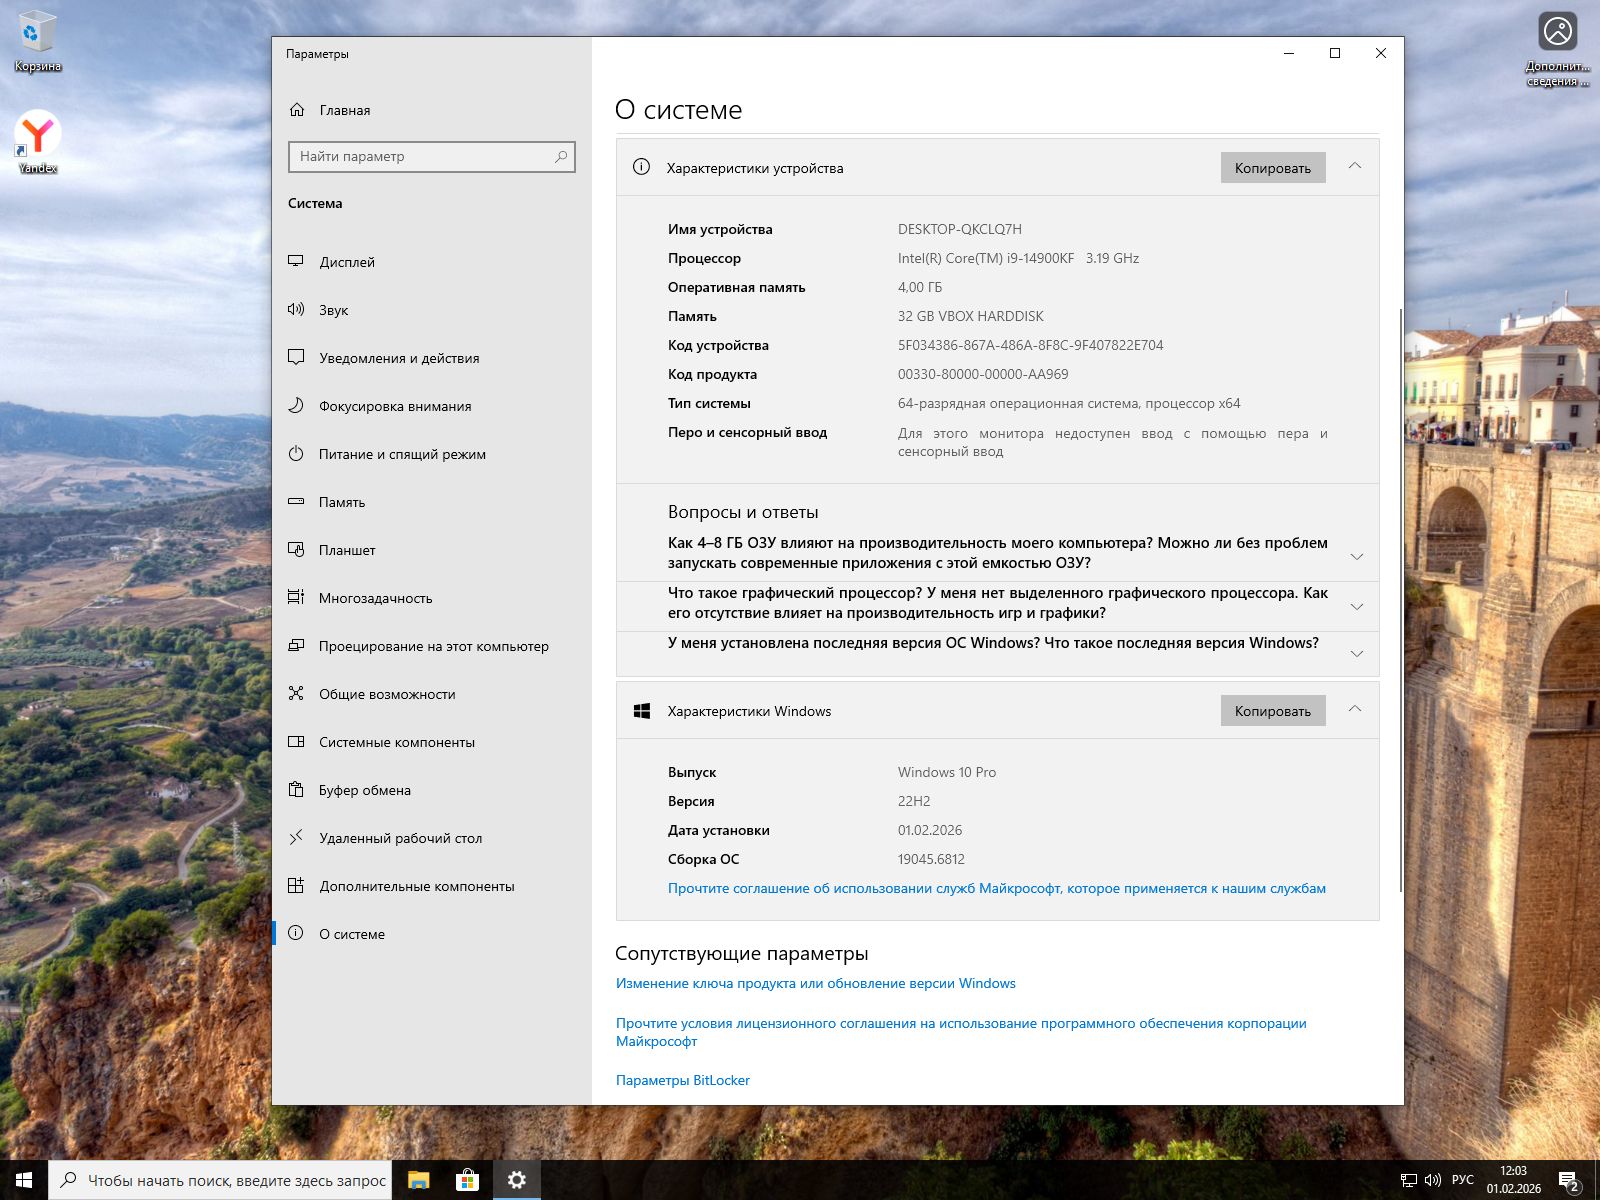Open the BitLocker settings link
The width and height of the screenshot is (1600, 1200).
(x=682, y=1080)
